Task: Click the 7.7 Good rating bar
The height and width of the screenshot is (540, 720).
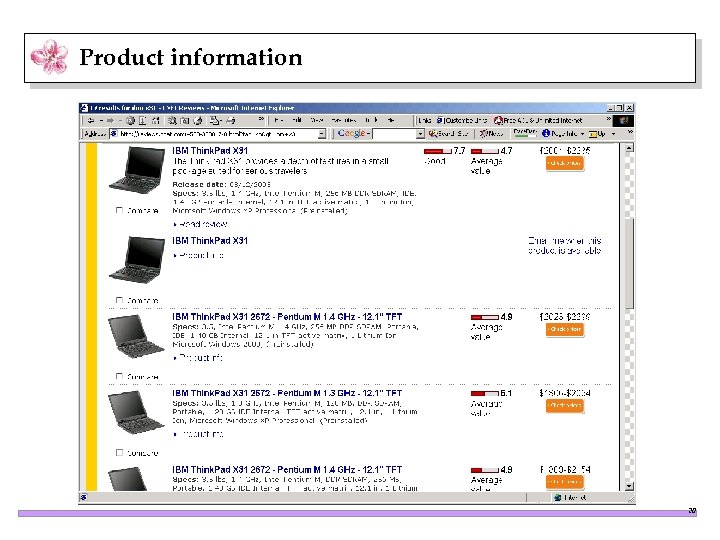Action: (438, 151)
